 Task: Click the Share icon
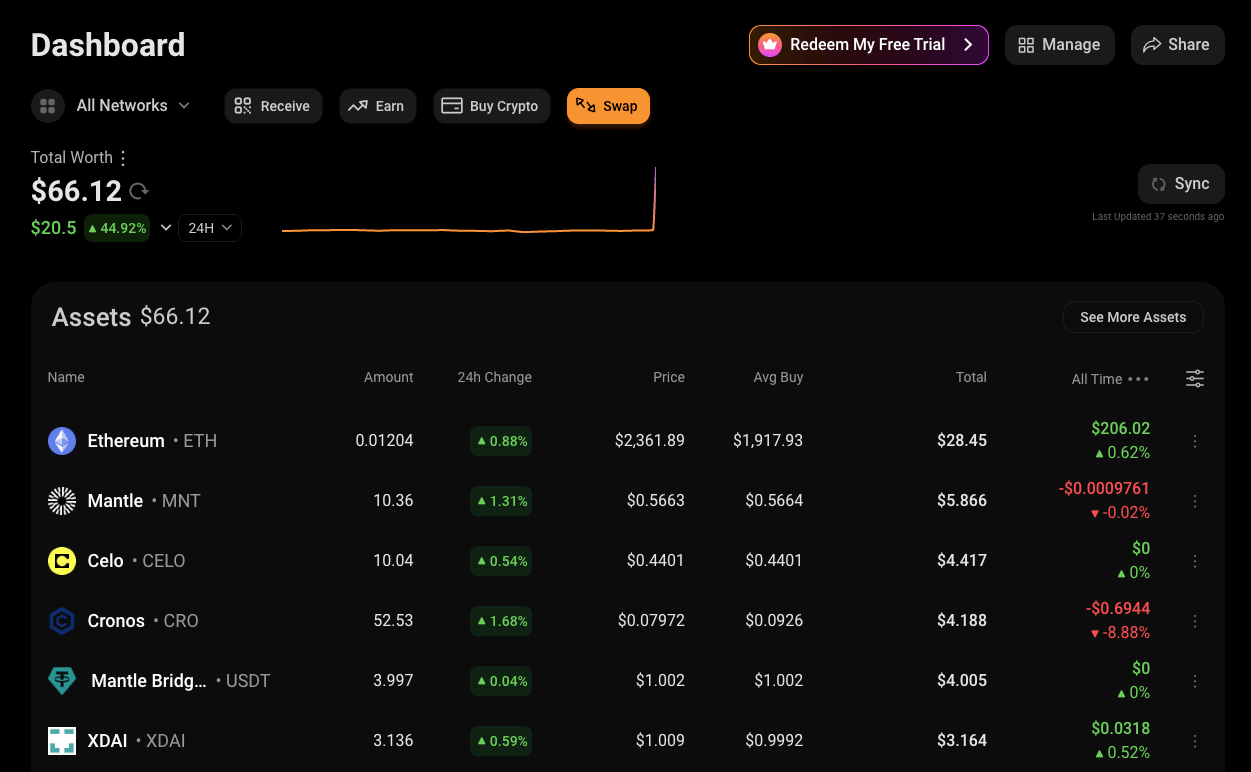(x=1152, y=44)
